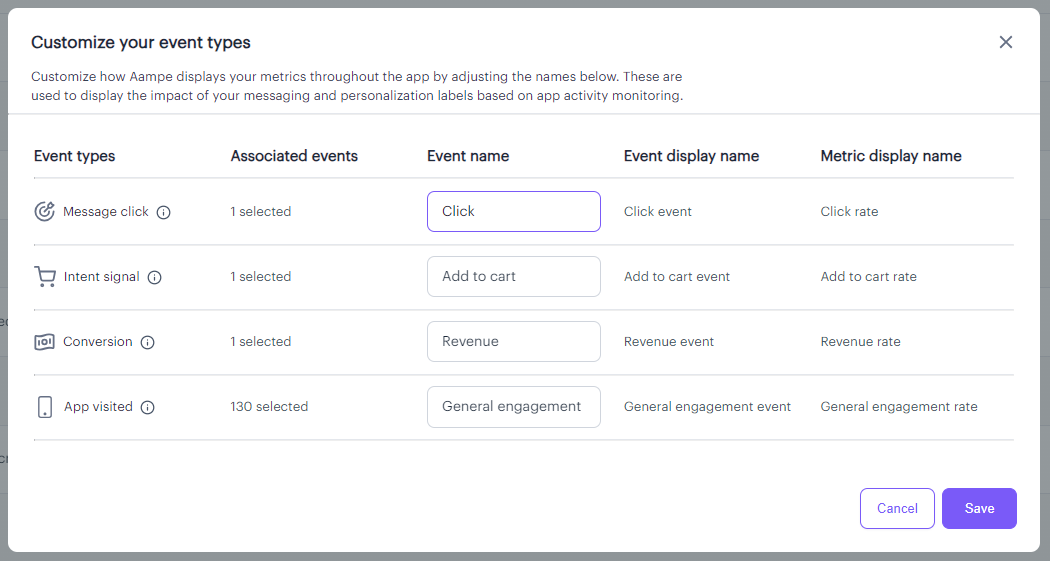This screenshot has height=561, width=1050.
Task: Open Conversion's 1 selected events
Action: (x=260, y=341)
